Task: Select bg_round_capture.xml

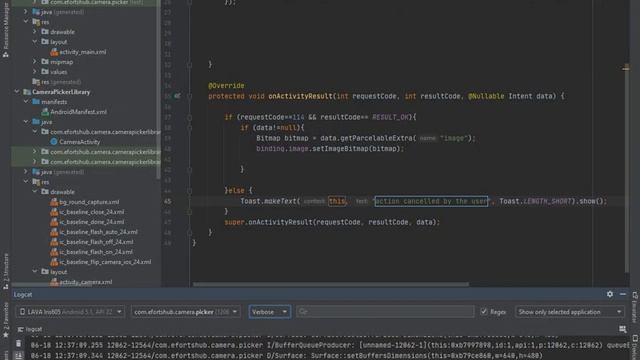Action: click(84, 202)
